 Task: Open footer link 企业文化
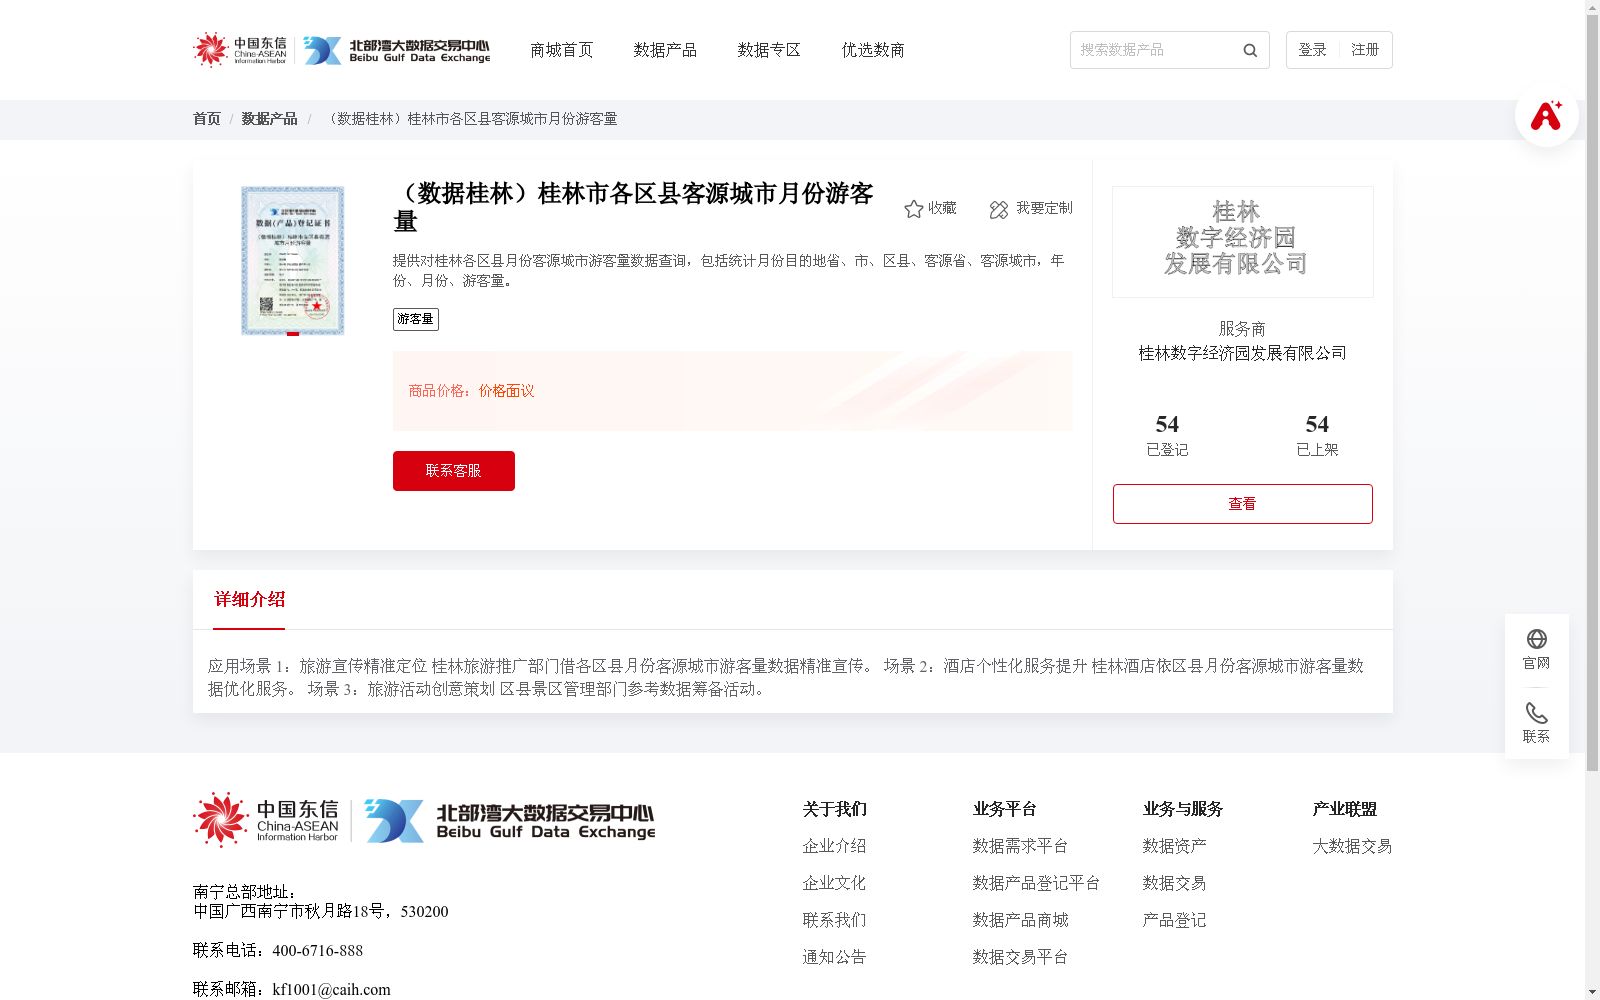coord(834,883)
